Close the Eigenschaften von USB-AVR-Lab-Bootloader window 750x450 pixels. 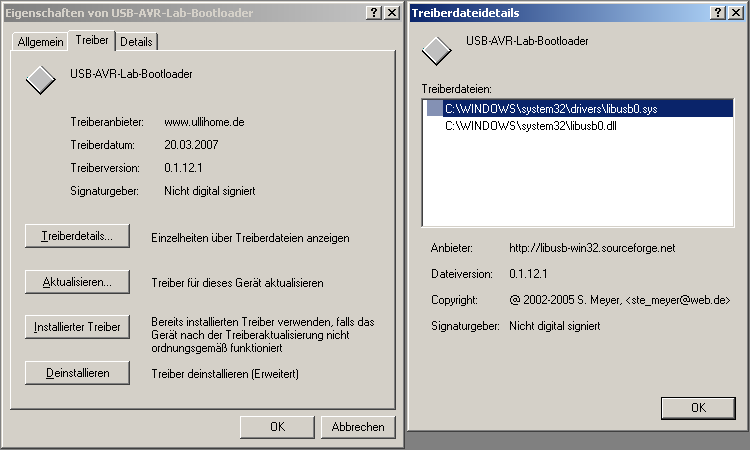[x=392, y=13]
